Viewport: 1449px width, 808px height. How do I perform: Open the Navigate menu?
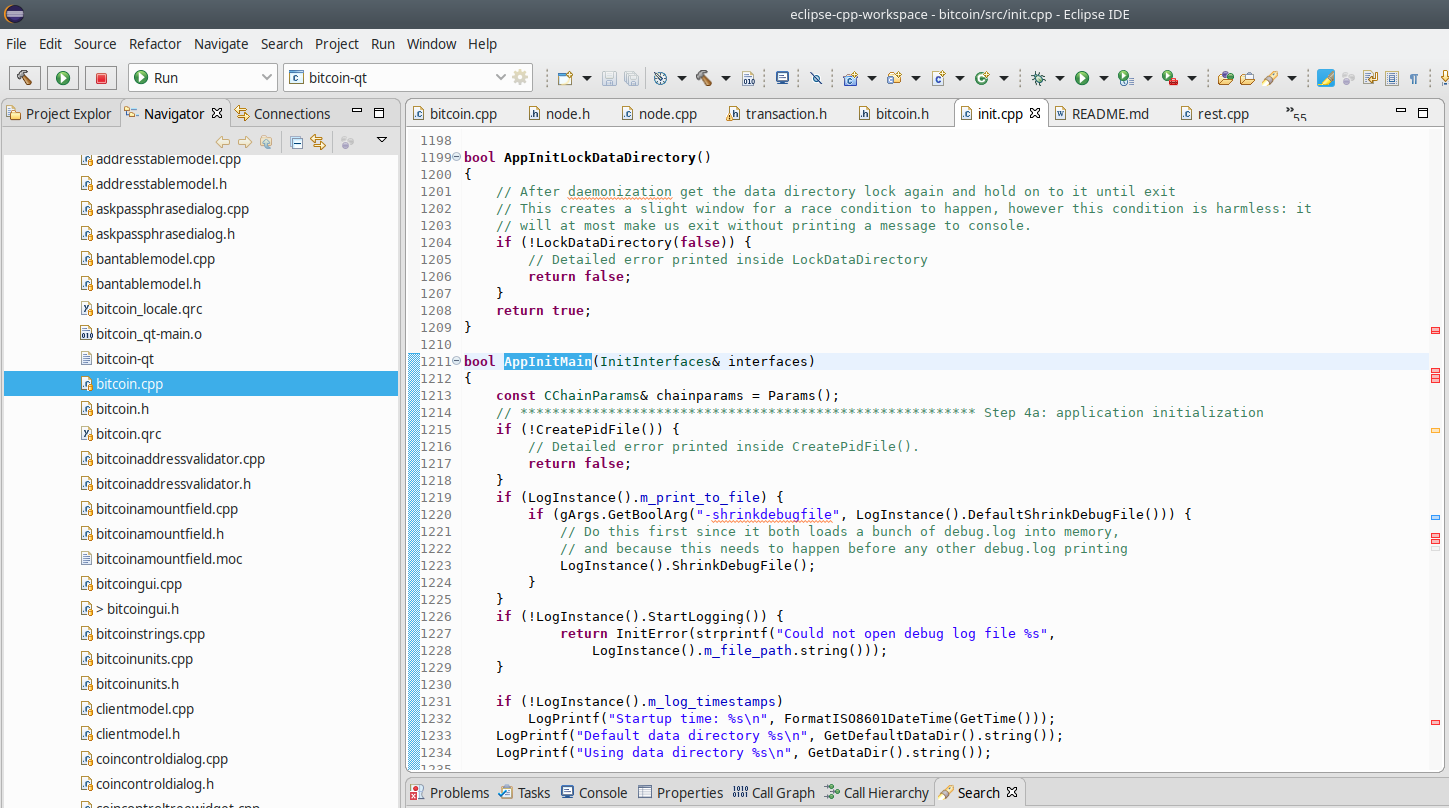221,44
